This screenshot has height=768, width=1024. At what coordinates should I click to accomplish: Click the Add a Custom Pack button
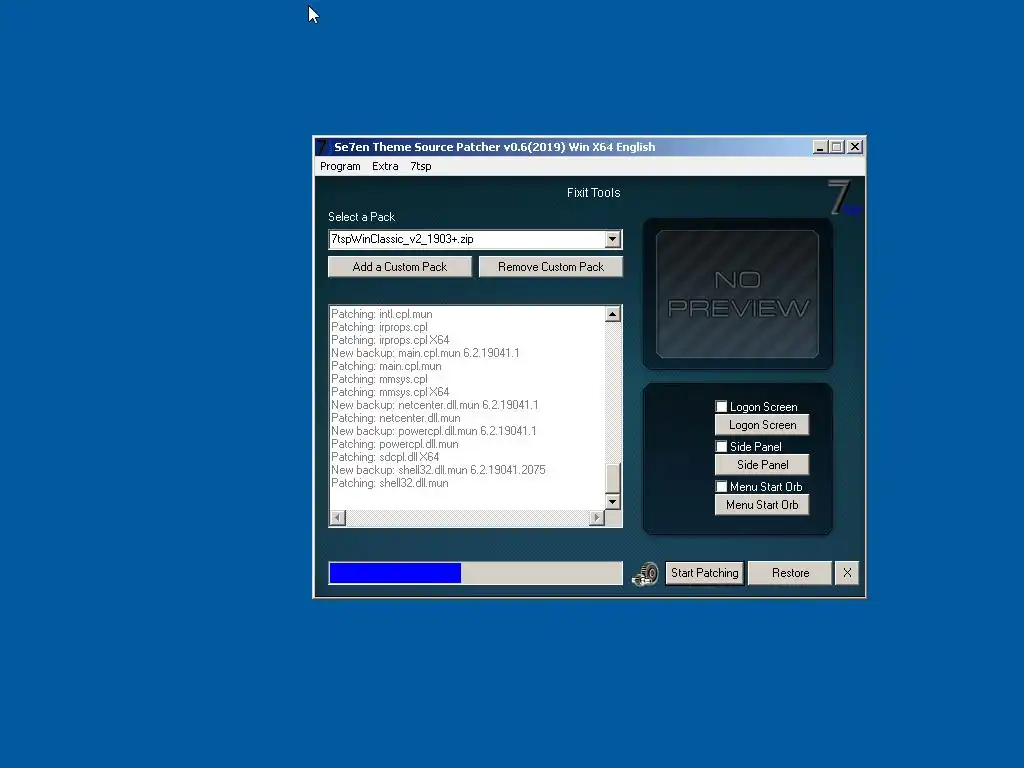pyautogui.click(x=400, y=266)
